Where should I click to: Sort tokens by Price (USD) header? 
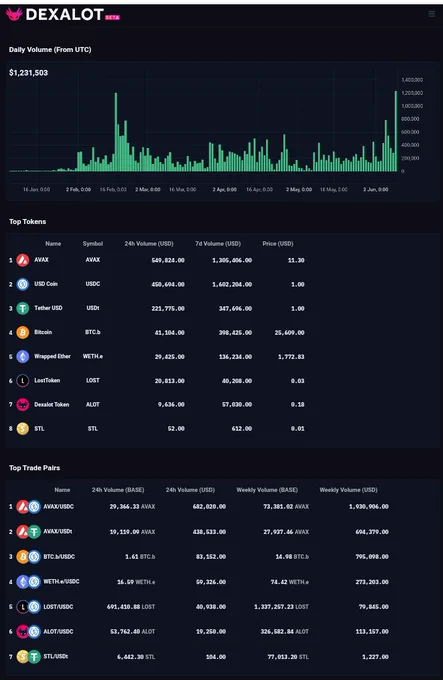tap(278, 244)
